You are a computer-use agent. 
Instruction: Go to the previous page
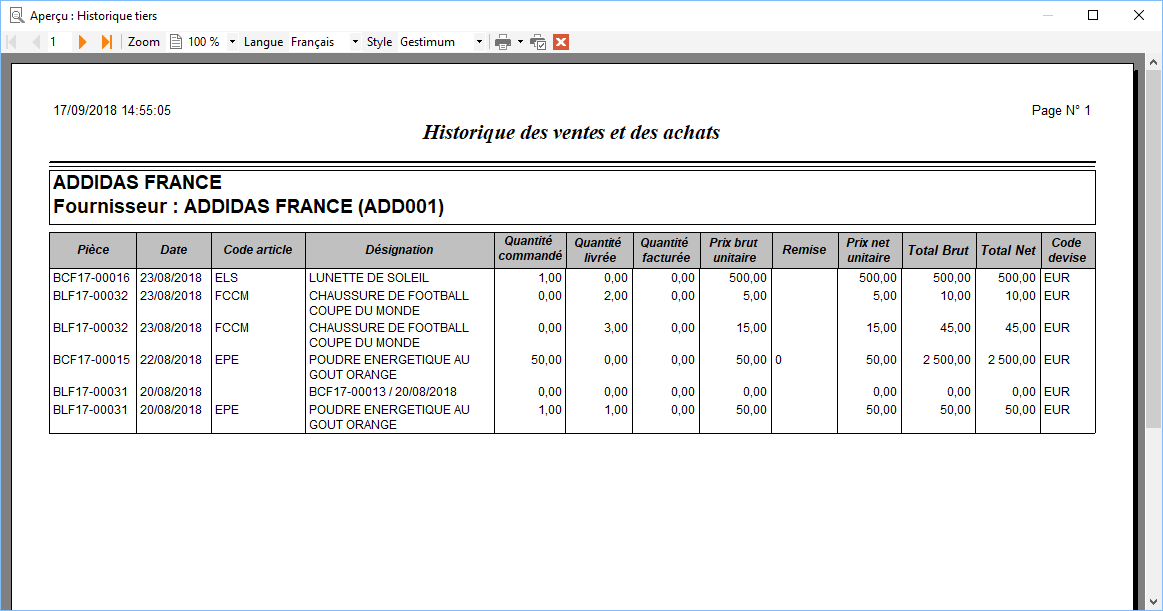35,42
